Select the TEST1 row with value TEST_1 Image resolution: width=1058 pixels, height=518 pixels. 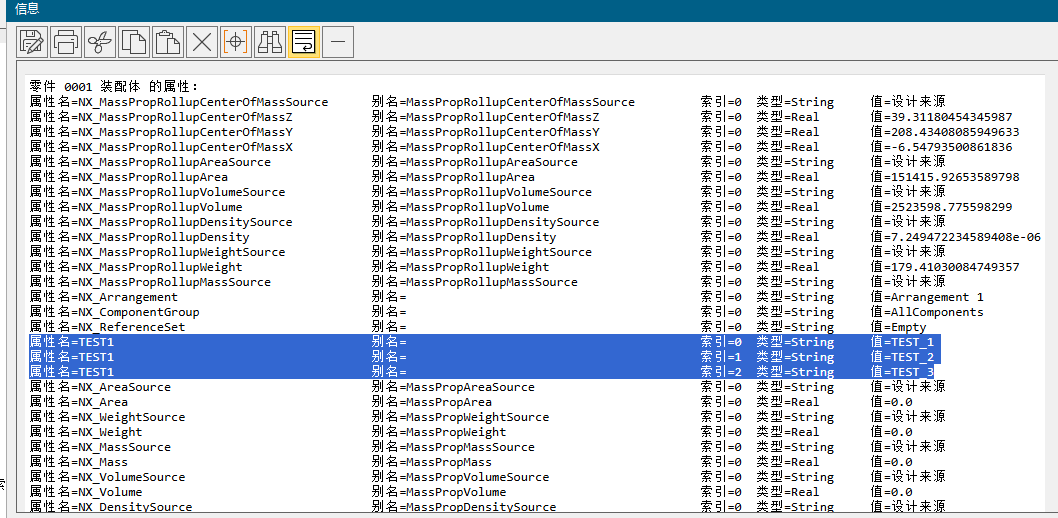coord(480,342)
